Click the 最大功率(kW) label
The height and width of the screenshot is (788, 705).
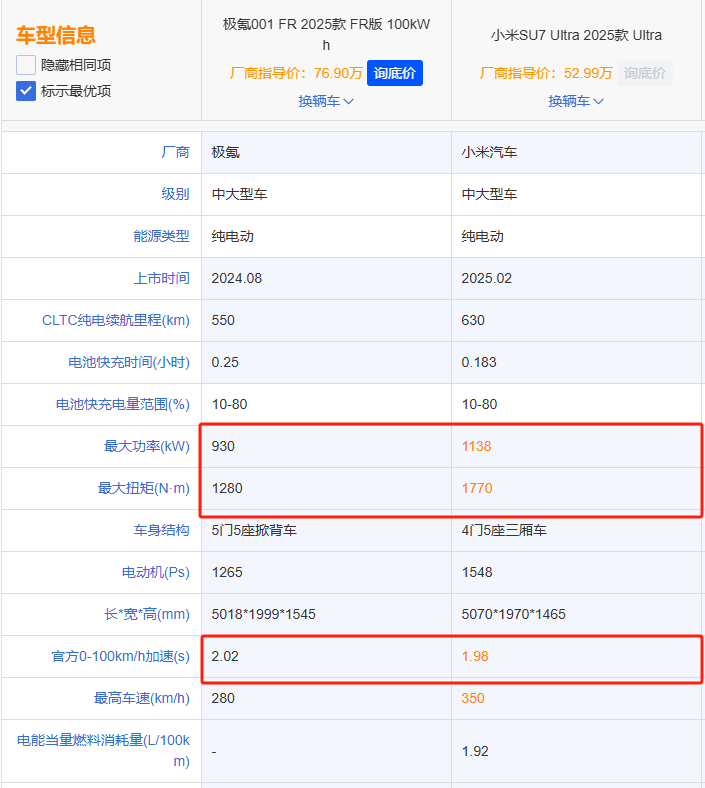147,446
